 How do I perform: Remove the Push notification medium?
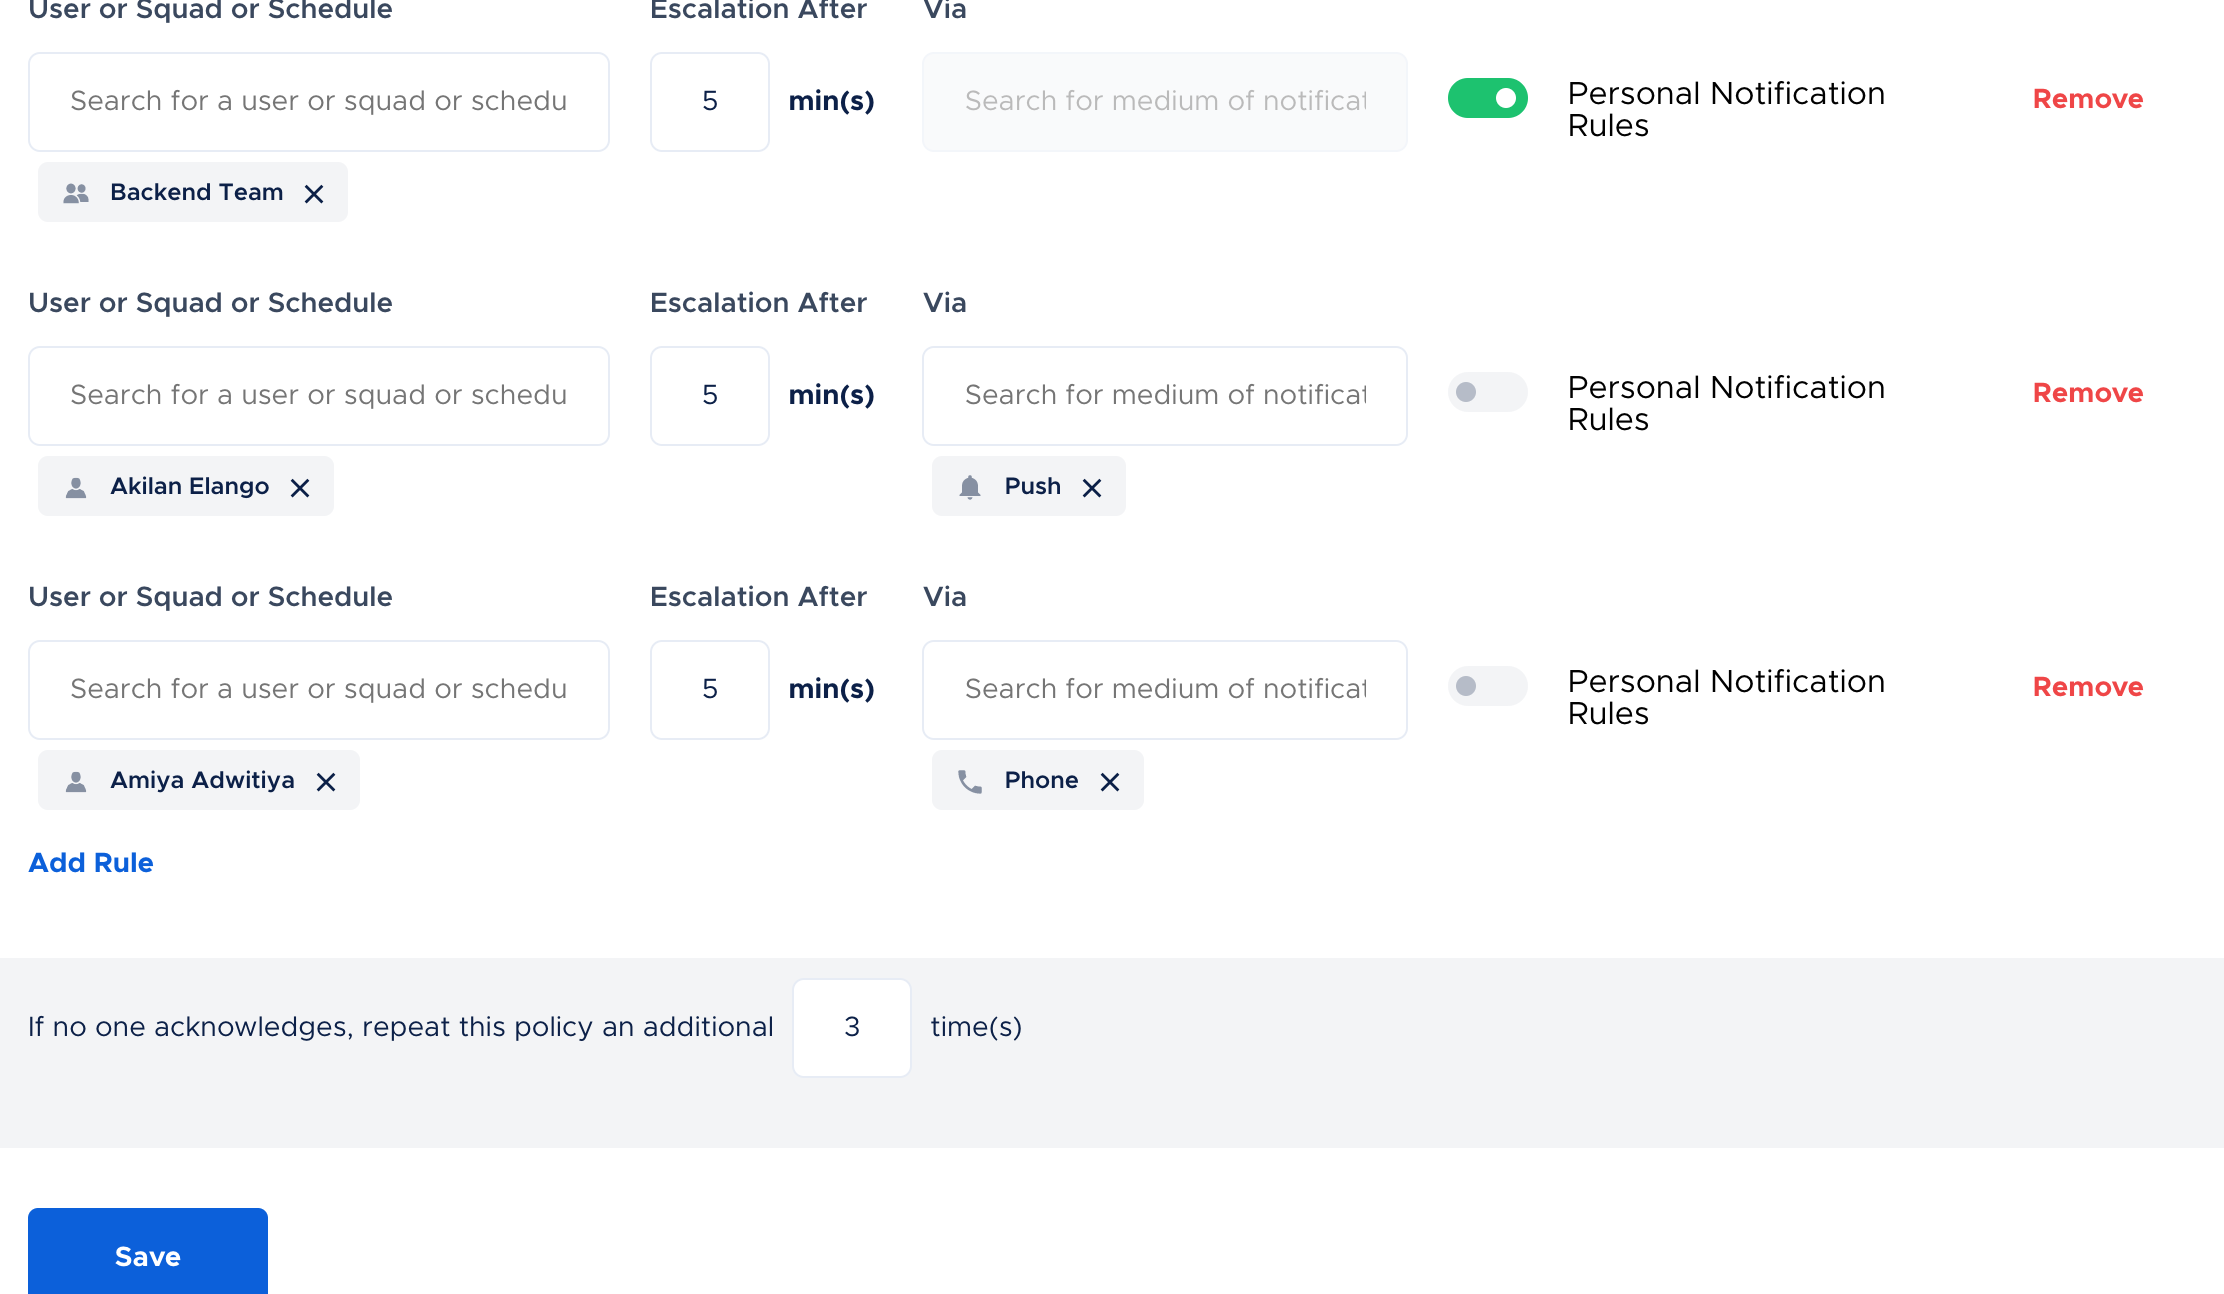(x=1092, y=488)
